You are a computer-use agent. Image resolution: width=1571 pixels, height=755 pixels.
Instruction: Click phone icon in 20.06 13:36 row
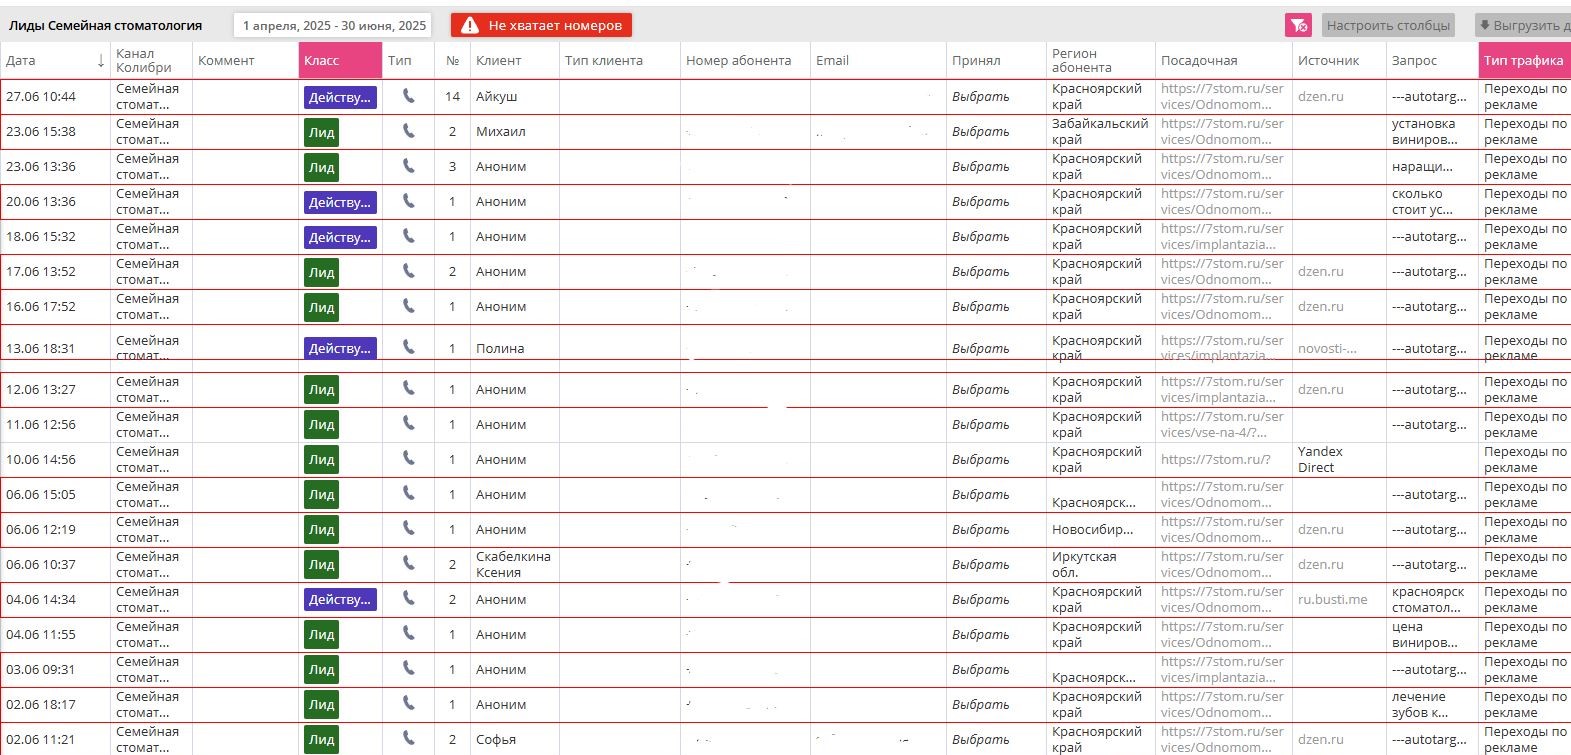(x=408, y=201)
